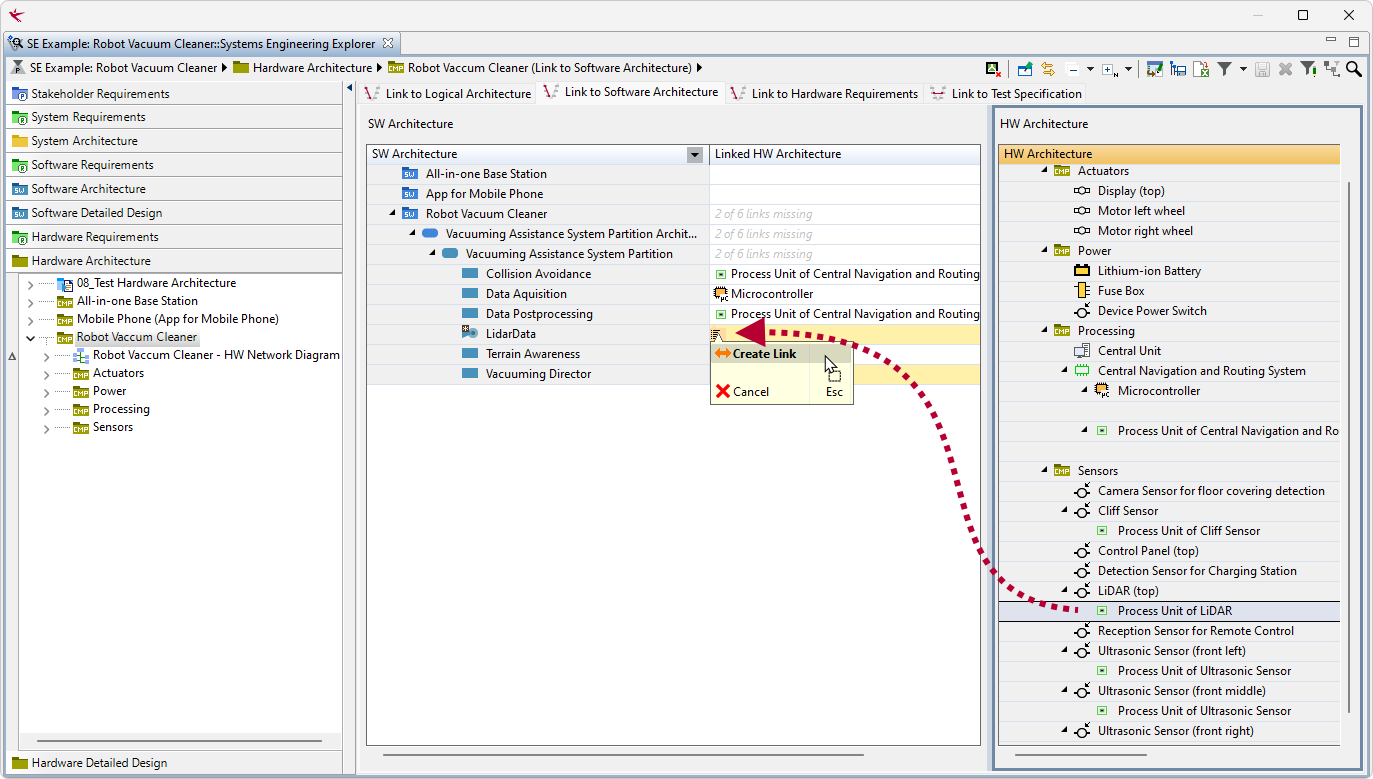Expand the 08_Test Hardware Architecture node

[30, 284]
